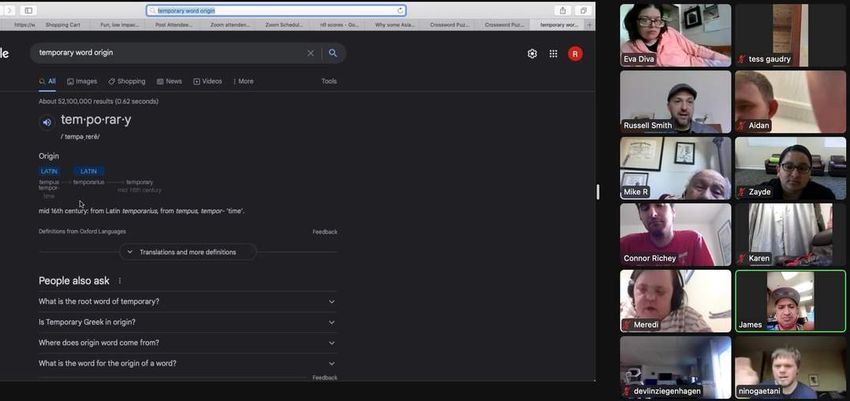Expand 'What is the word for the origin of a word?'
The height and width of the screenshot is (401, 850).
tap(188, 363)
